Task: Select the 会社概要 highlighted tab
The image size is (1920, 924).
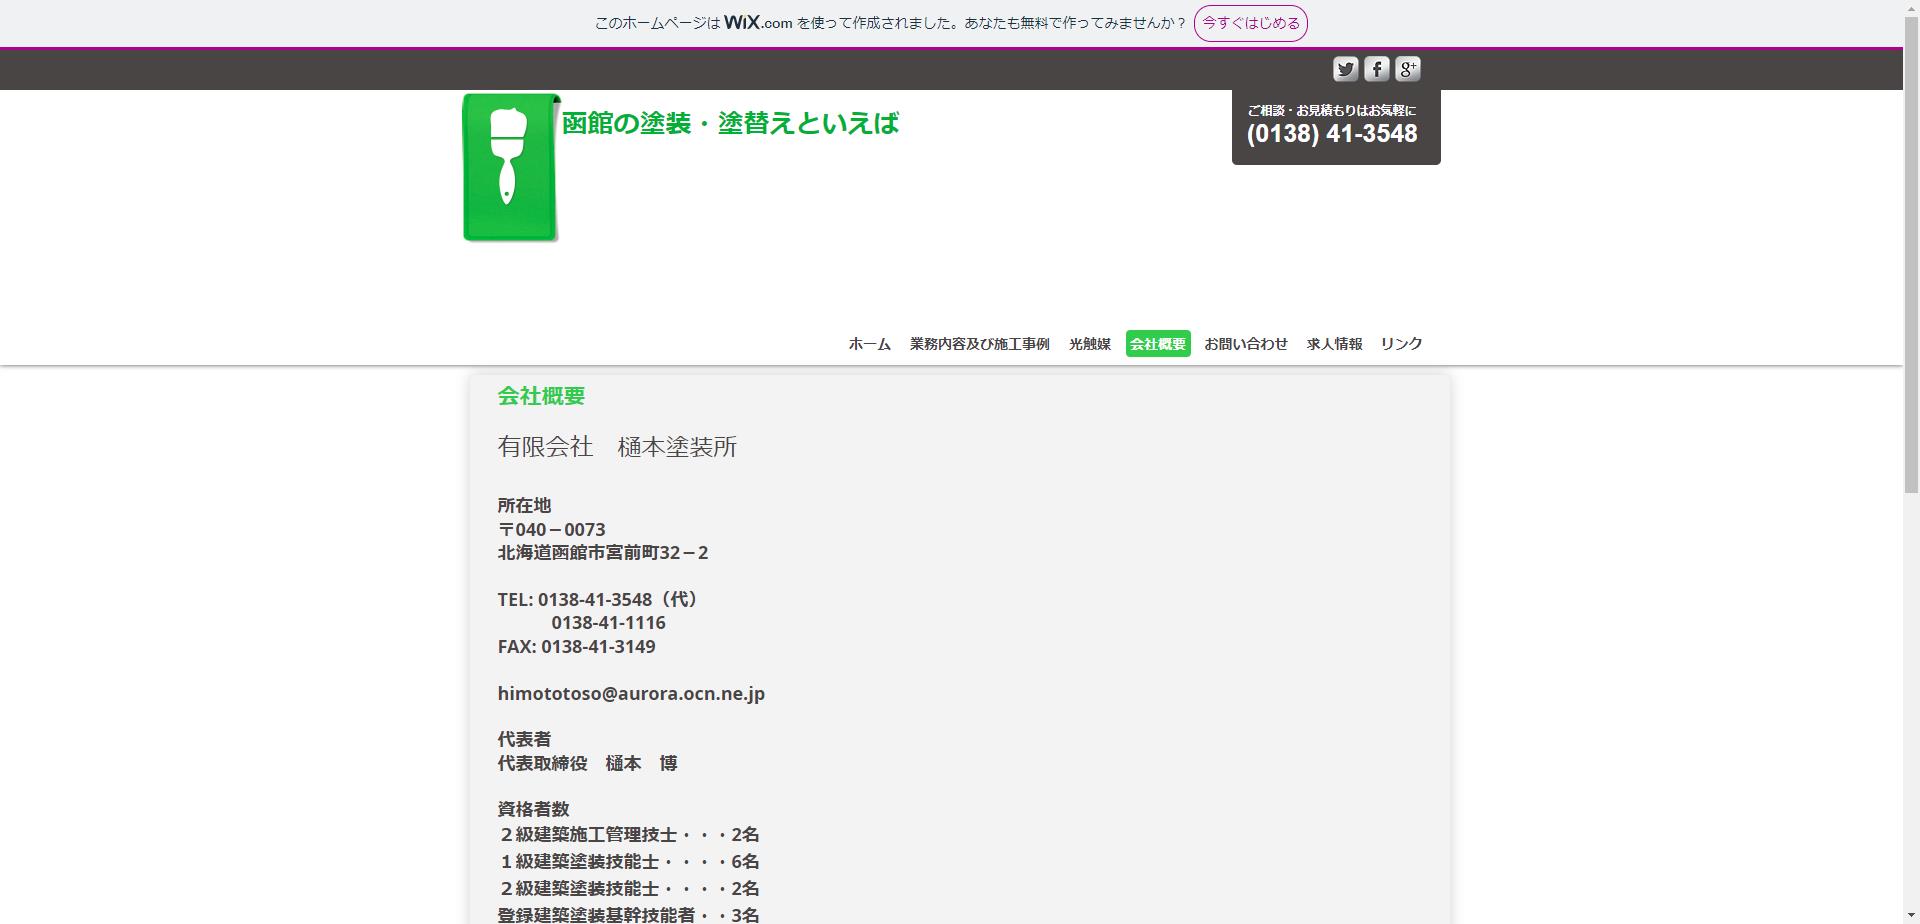Action: point(1158,343)
